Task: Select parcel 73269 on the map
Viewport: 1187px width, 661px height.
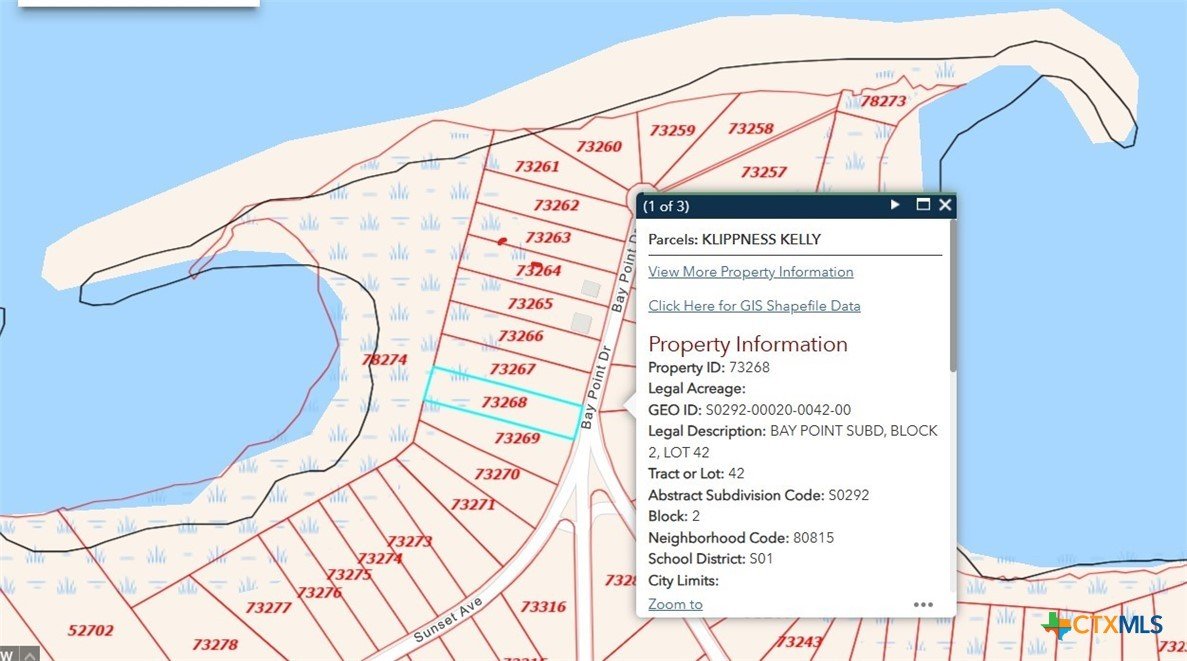Action: [x=517, y=438]
